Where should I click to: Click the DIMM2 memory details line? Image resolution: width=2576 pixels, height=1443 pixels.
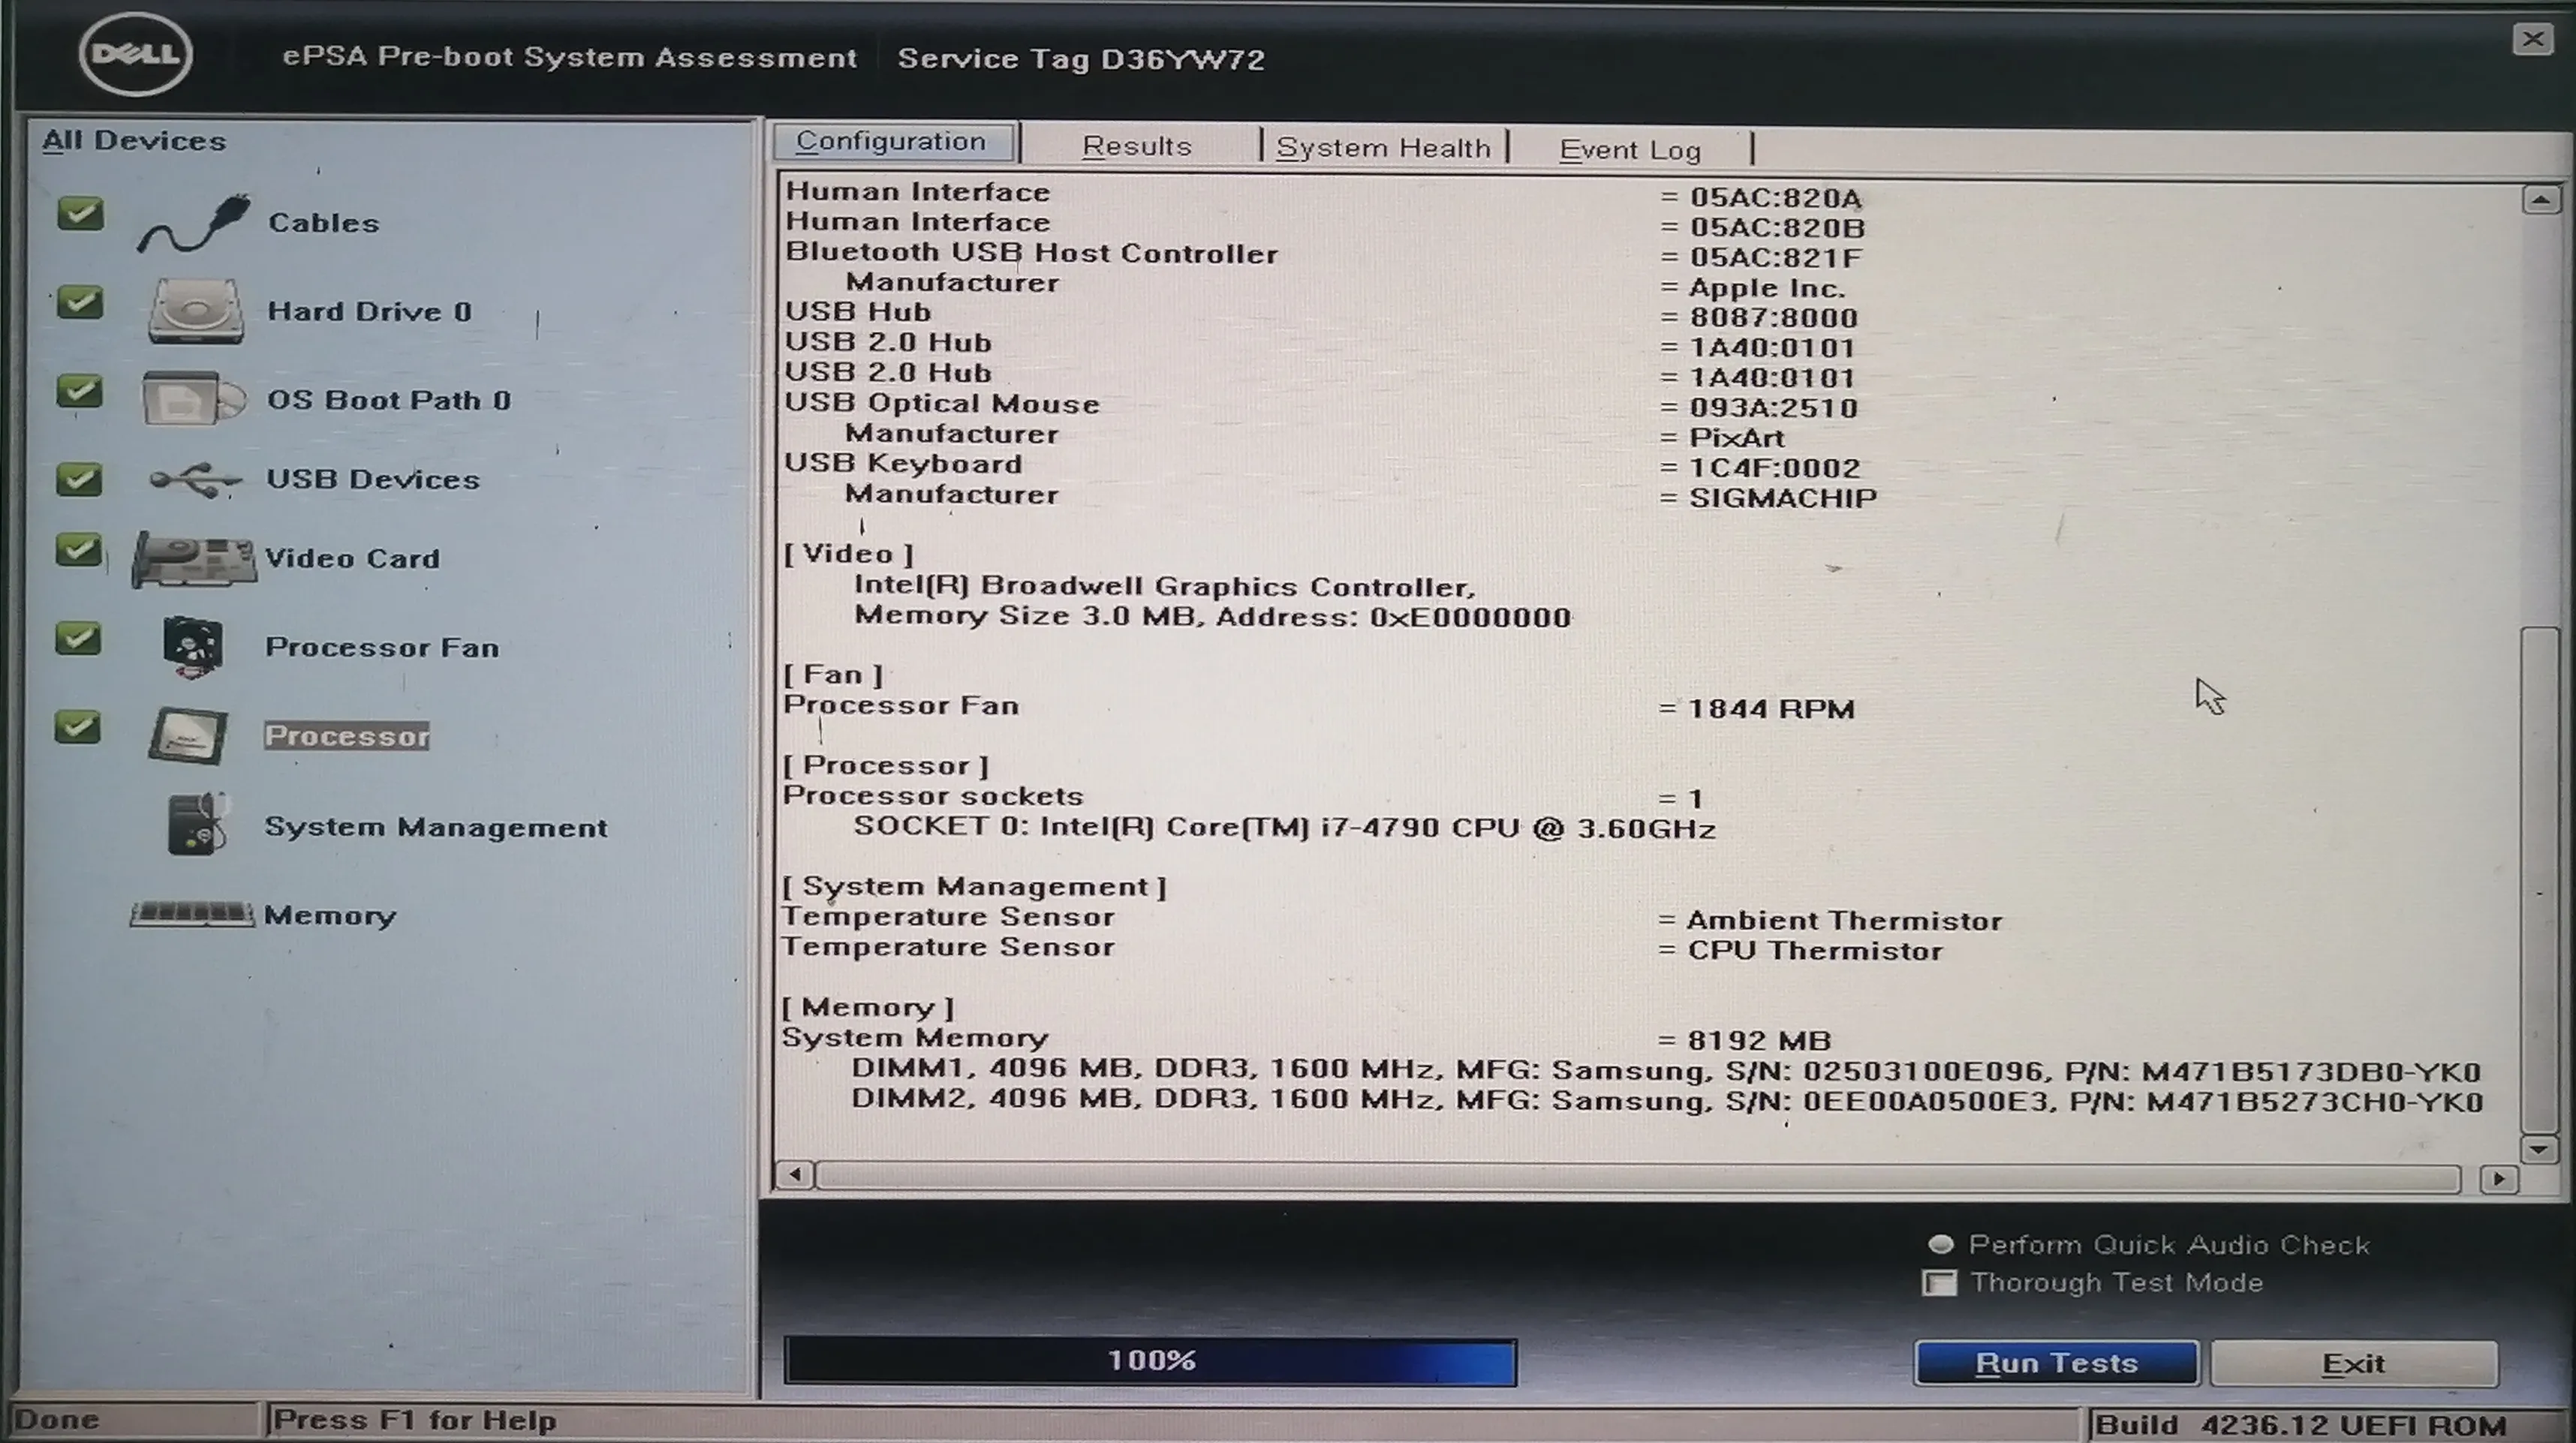pyautogui.click(x=1667, y=1100)
